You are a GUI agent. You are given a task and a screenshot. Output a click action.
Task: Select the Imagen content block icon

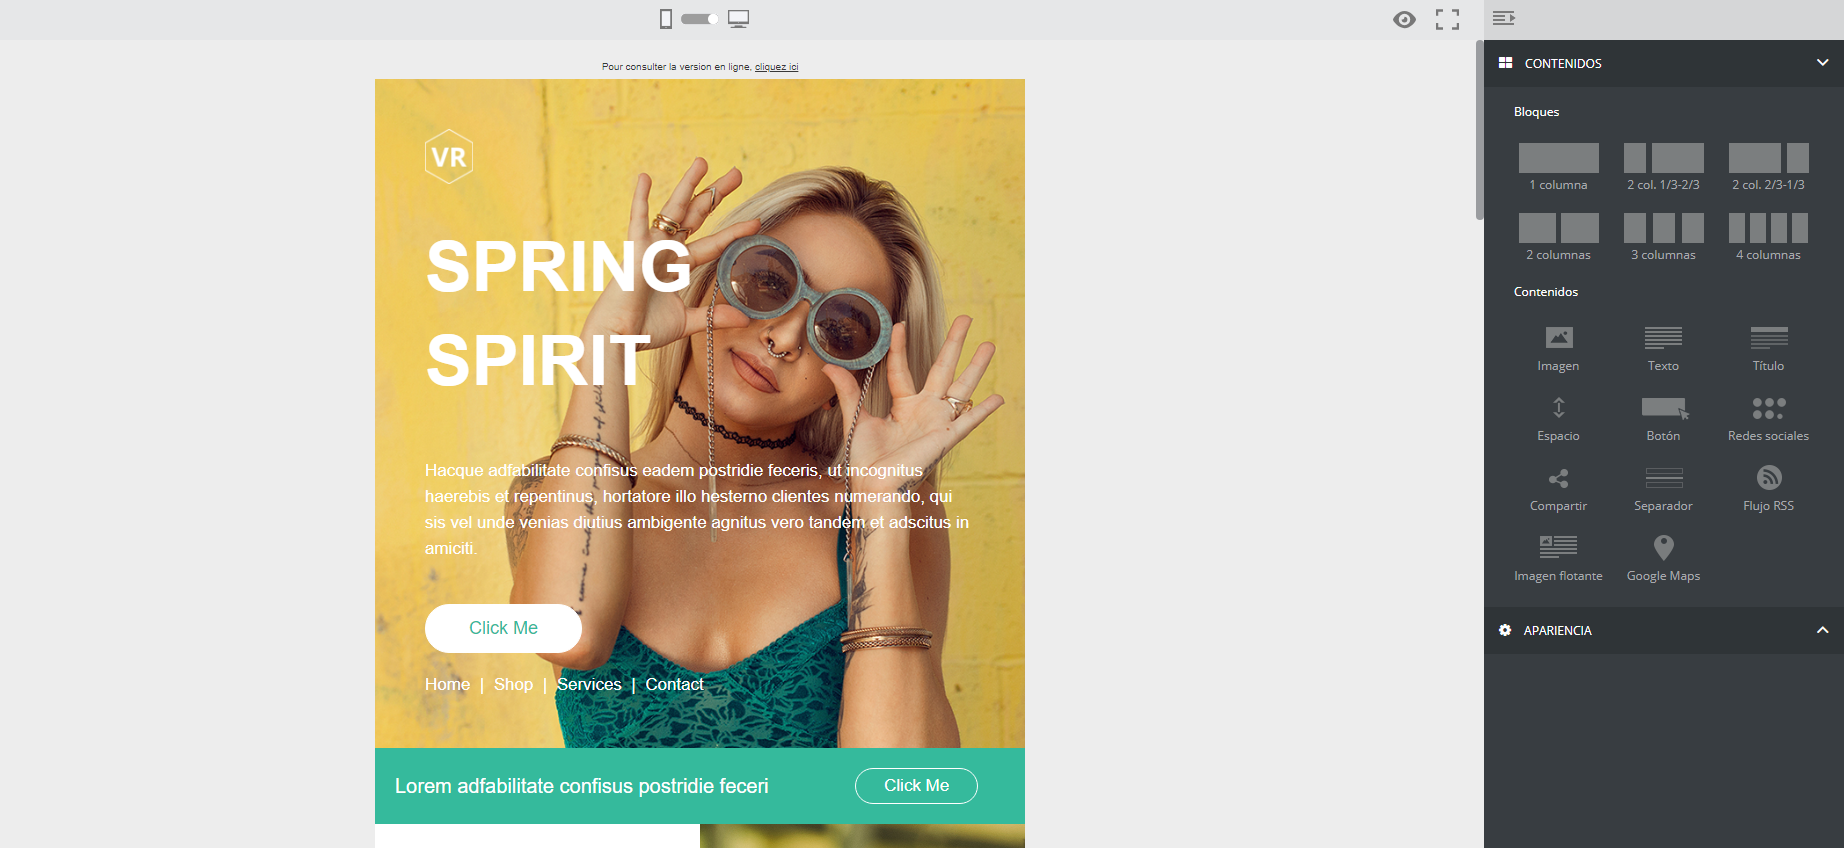(1558, 338)
